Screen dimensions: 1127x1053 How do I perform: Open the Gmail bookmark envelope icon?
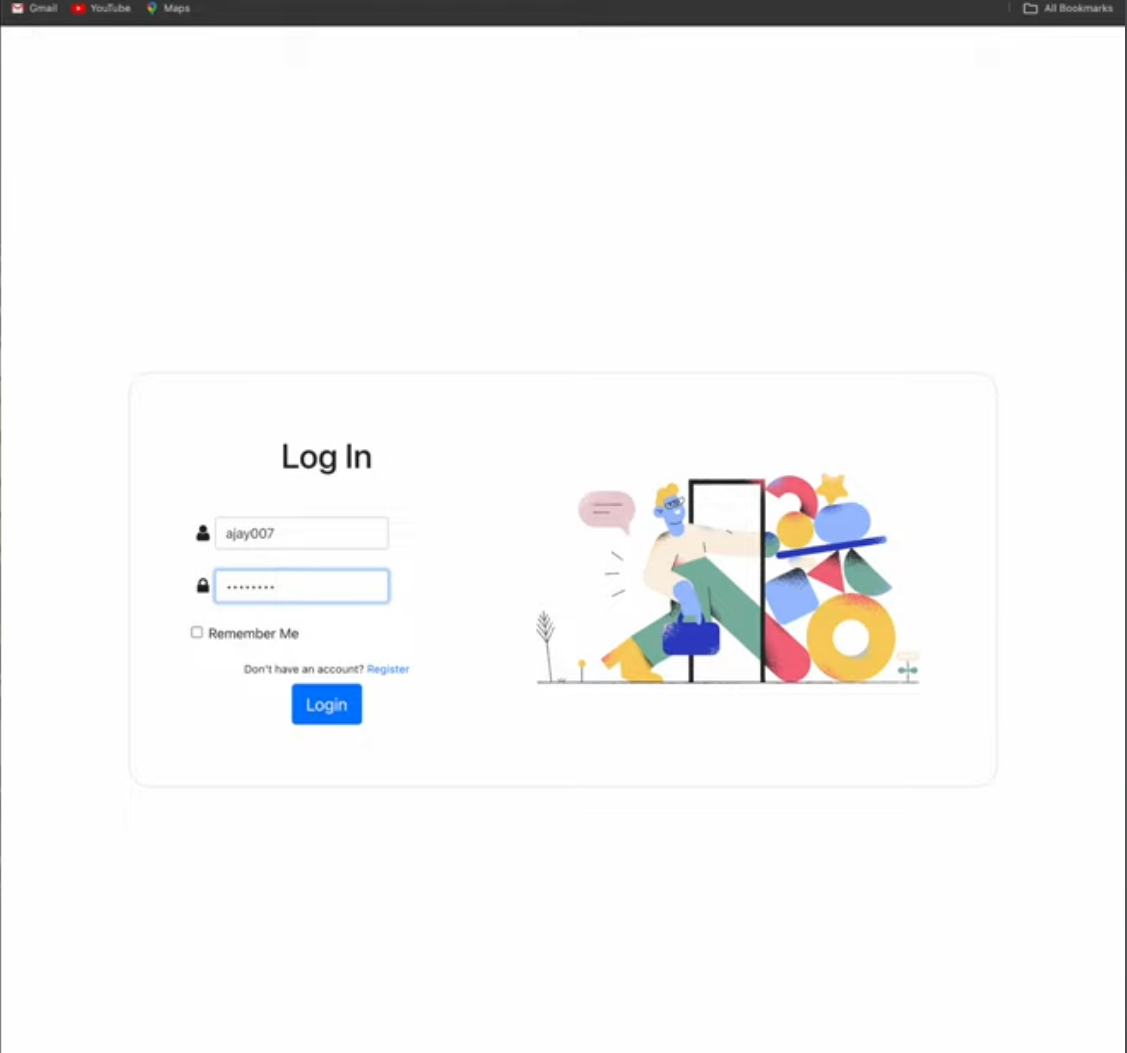tap(17, 8)
